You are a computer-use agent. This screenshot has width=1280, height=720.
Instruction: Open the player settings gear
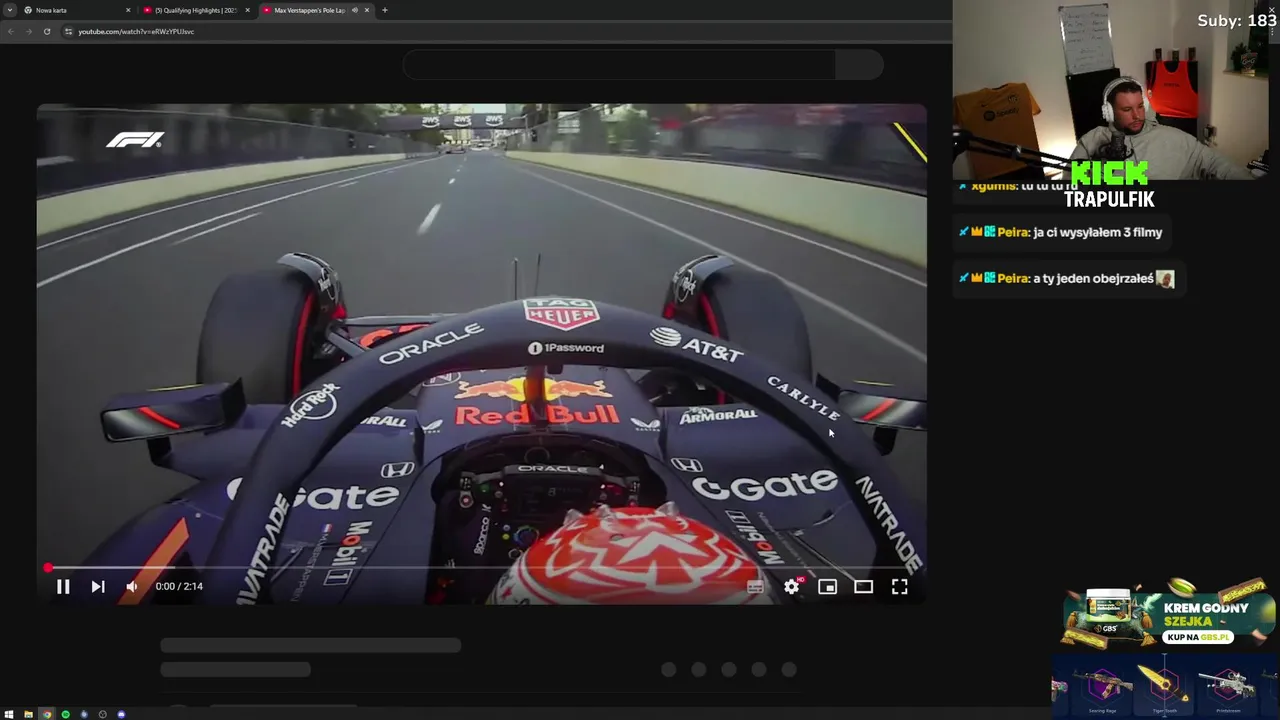tap(792, 587)
